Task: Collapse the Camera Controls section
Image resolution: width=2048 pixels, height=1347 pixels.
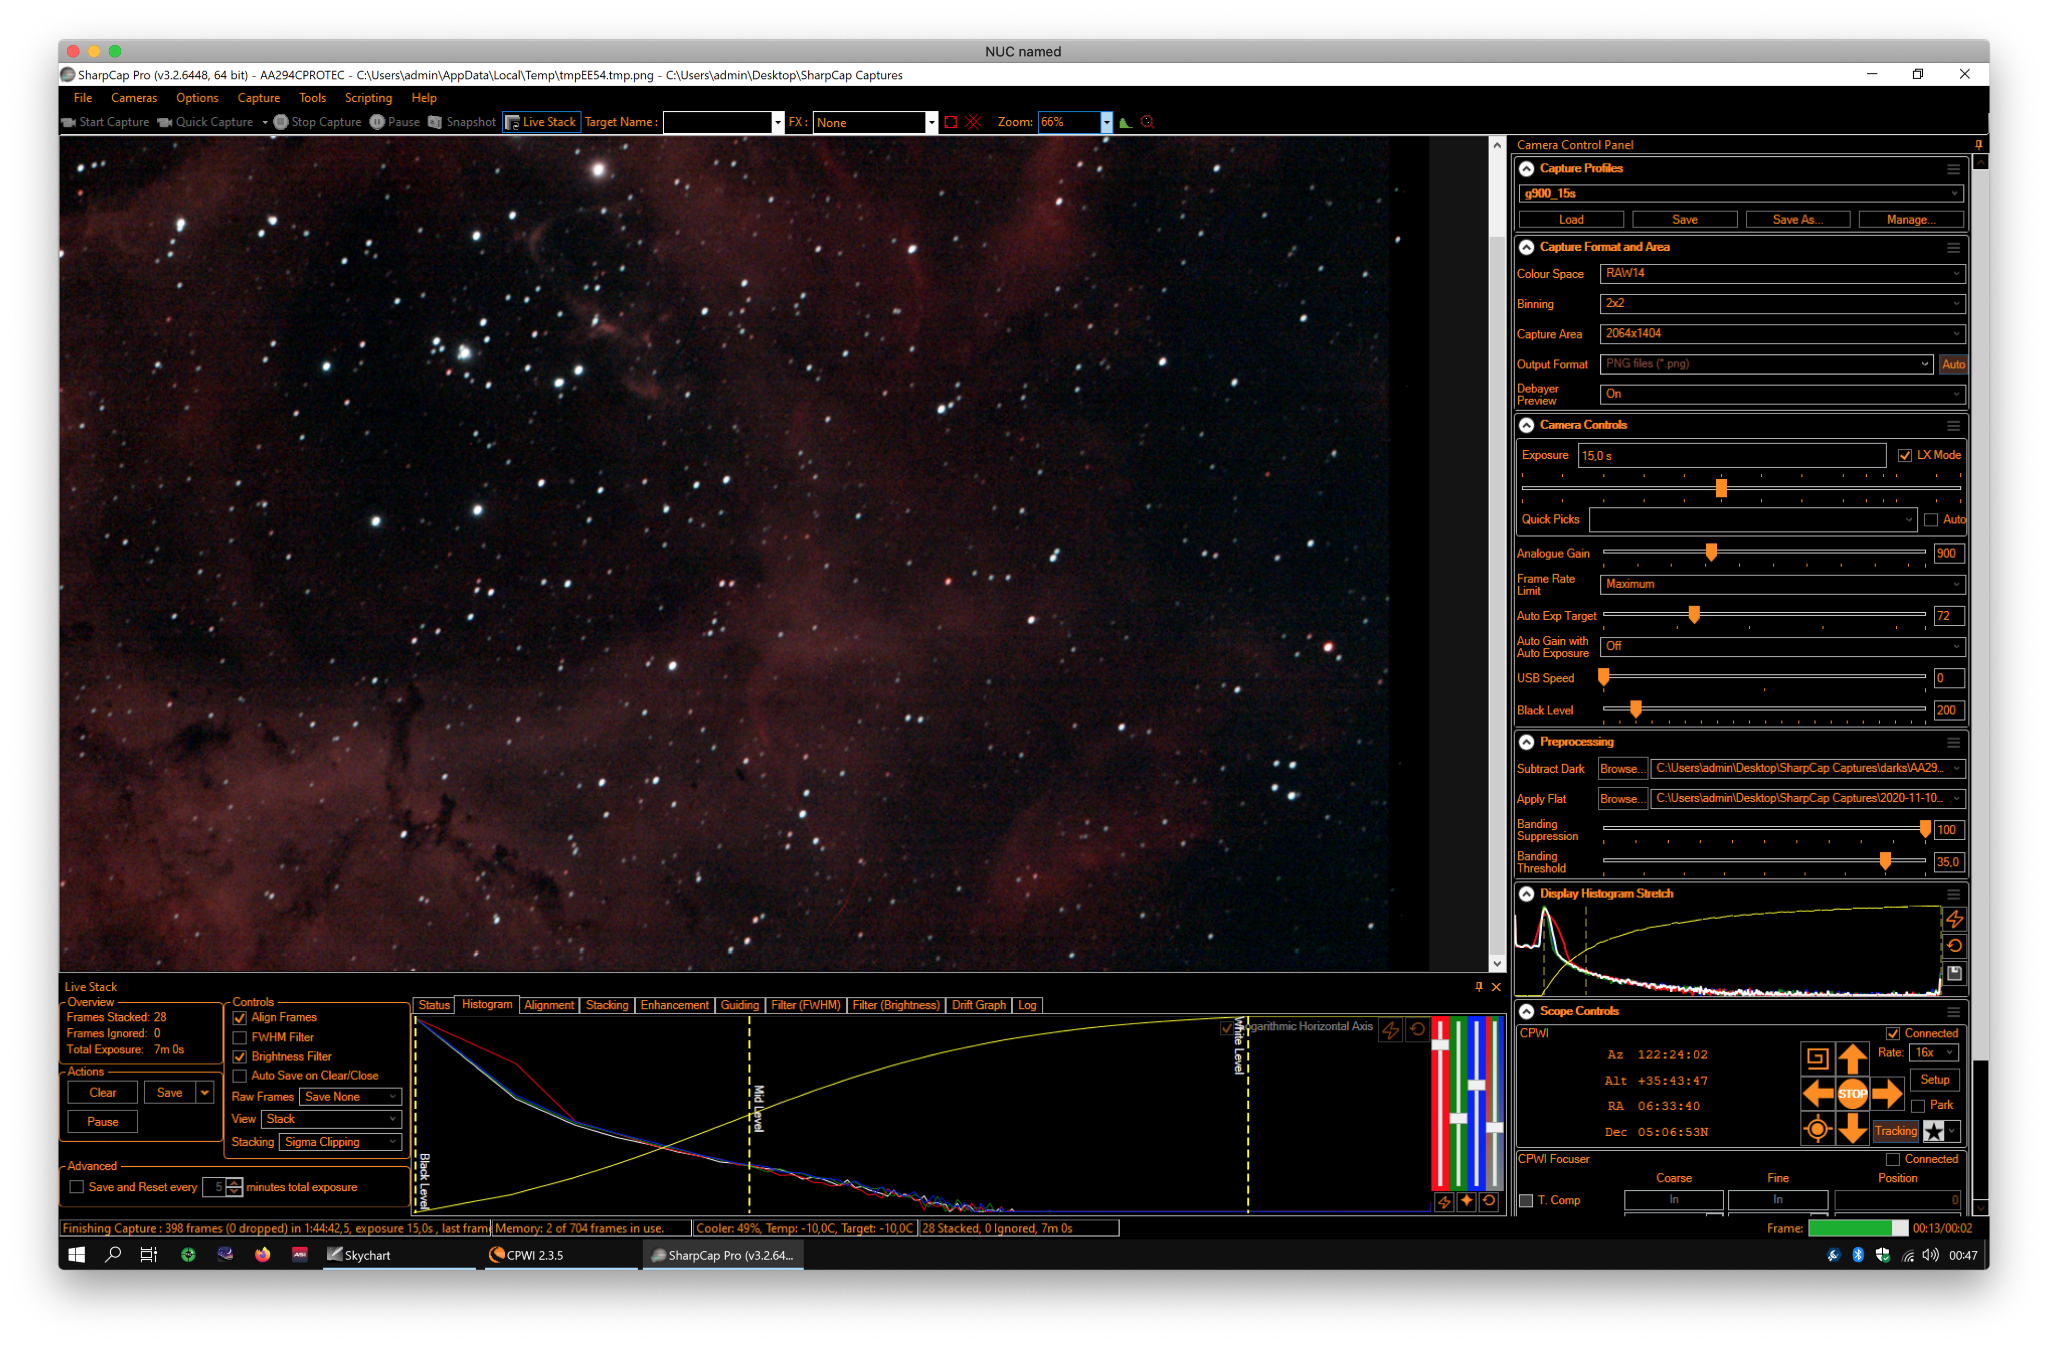Action: [1527, 425]
